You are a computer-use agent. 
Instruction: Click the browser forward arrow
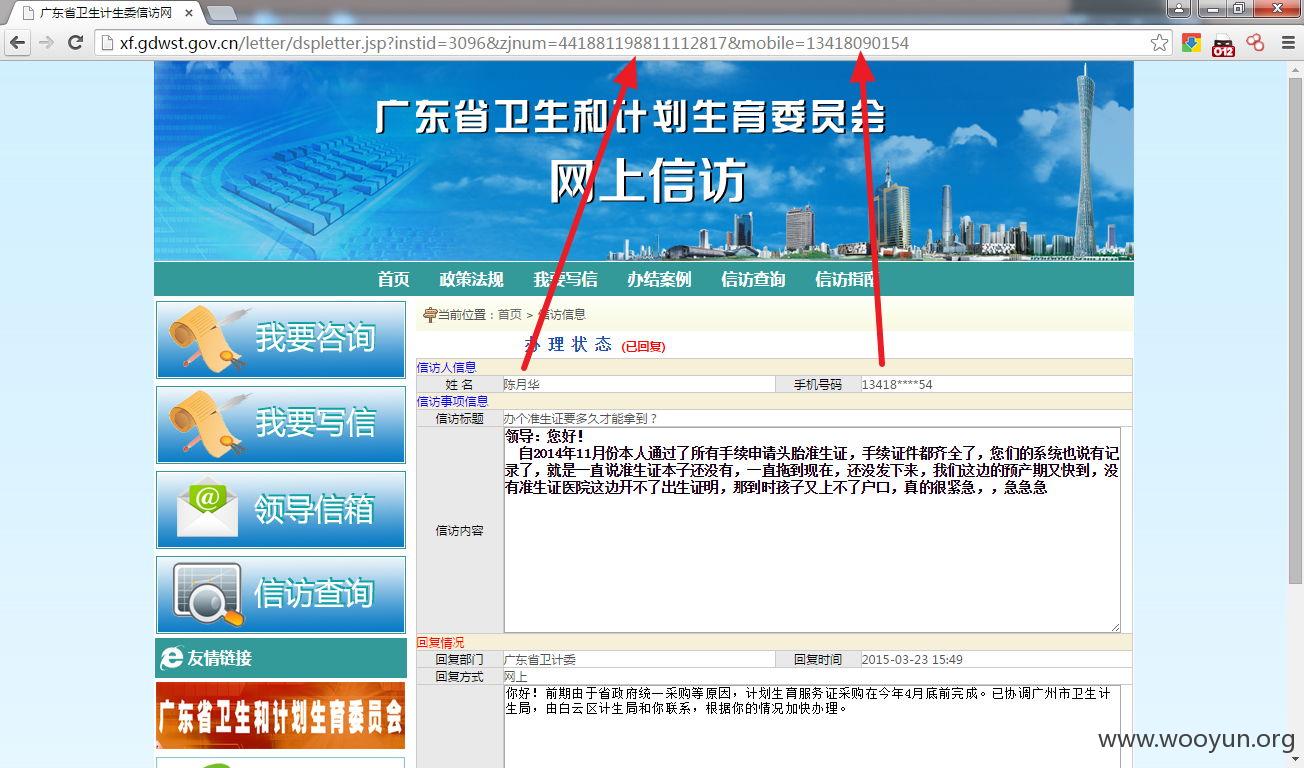point(46,43)
